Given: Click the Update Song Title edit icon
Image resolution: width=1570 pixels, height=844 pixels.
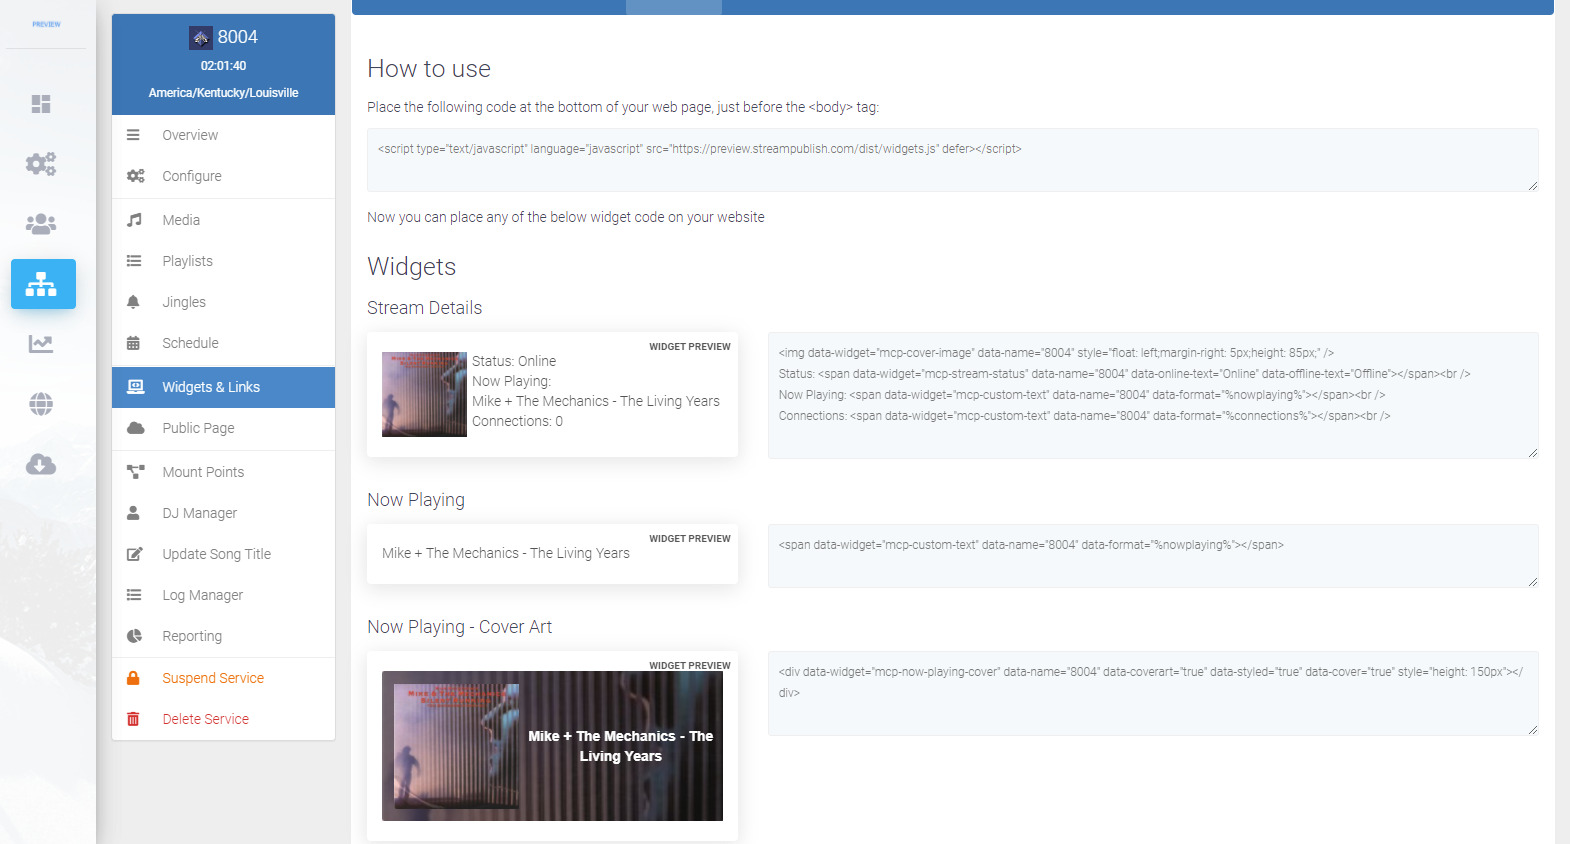Looking at the screenshot, I should click(x=134, y=554).
